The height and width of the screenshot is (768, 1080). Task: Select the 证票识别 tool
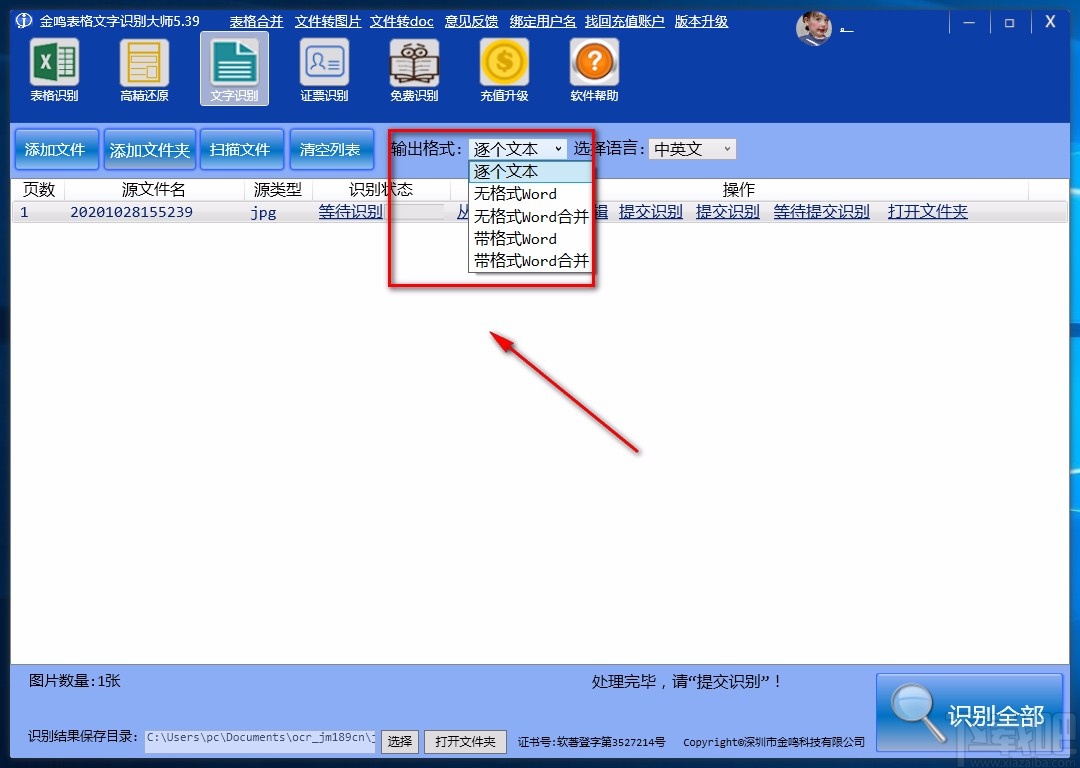[x=322, y=70]
